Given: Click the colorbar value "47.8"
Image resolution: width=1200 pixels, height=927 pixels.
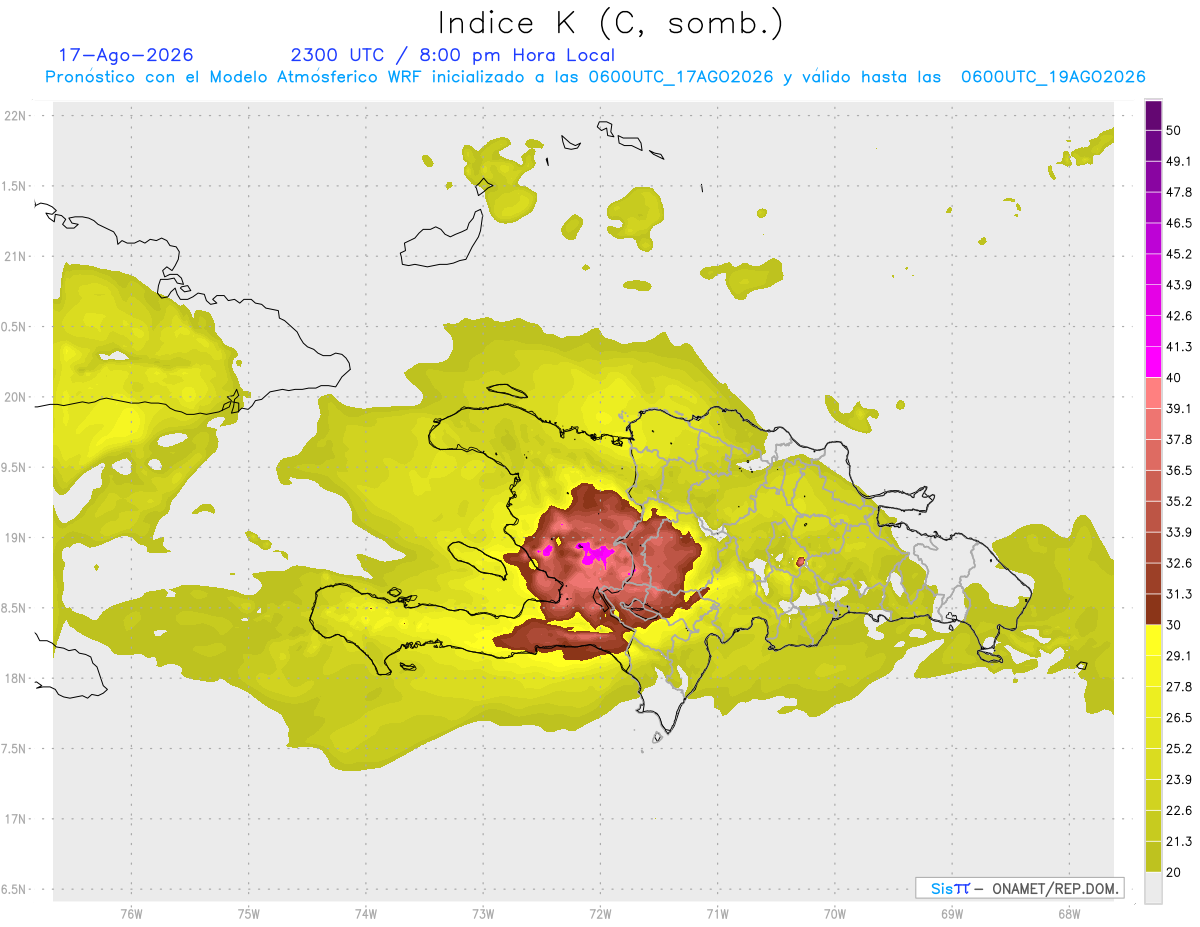Looking at the screenshot, I should click(1178, 192).
